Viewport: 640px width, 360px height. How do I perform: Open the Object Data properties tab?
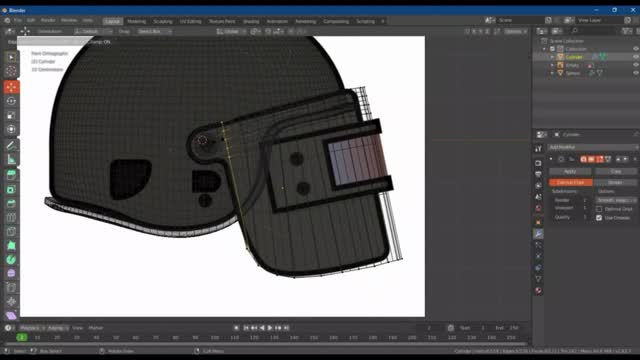pyautogui.click(x=538, y=279)
